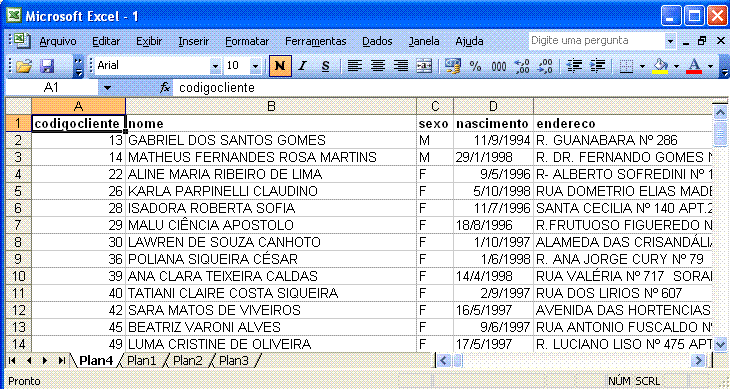Decrease indent
Screen dimensions: 730x389
pos(575,67)
